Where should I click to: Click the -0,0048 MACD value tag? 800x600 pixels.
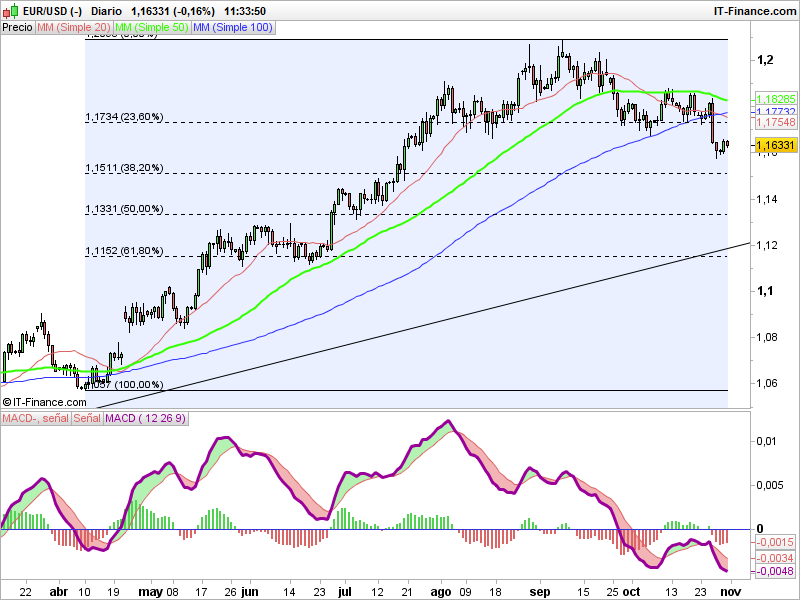point(774,571)
